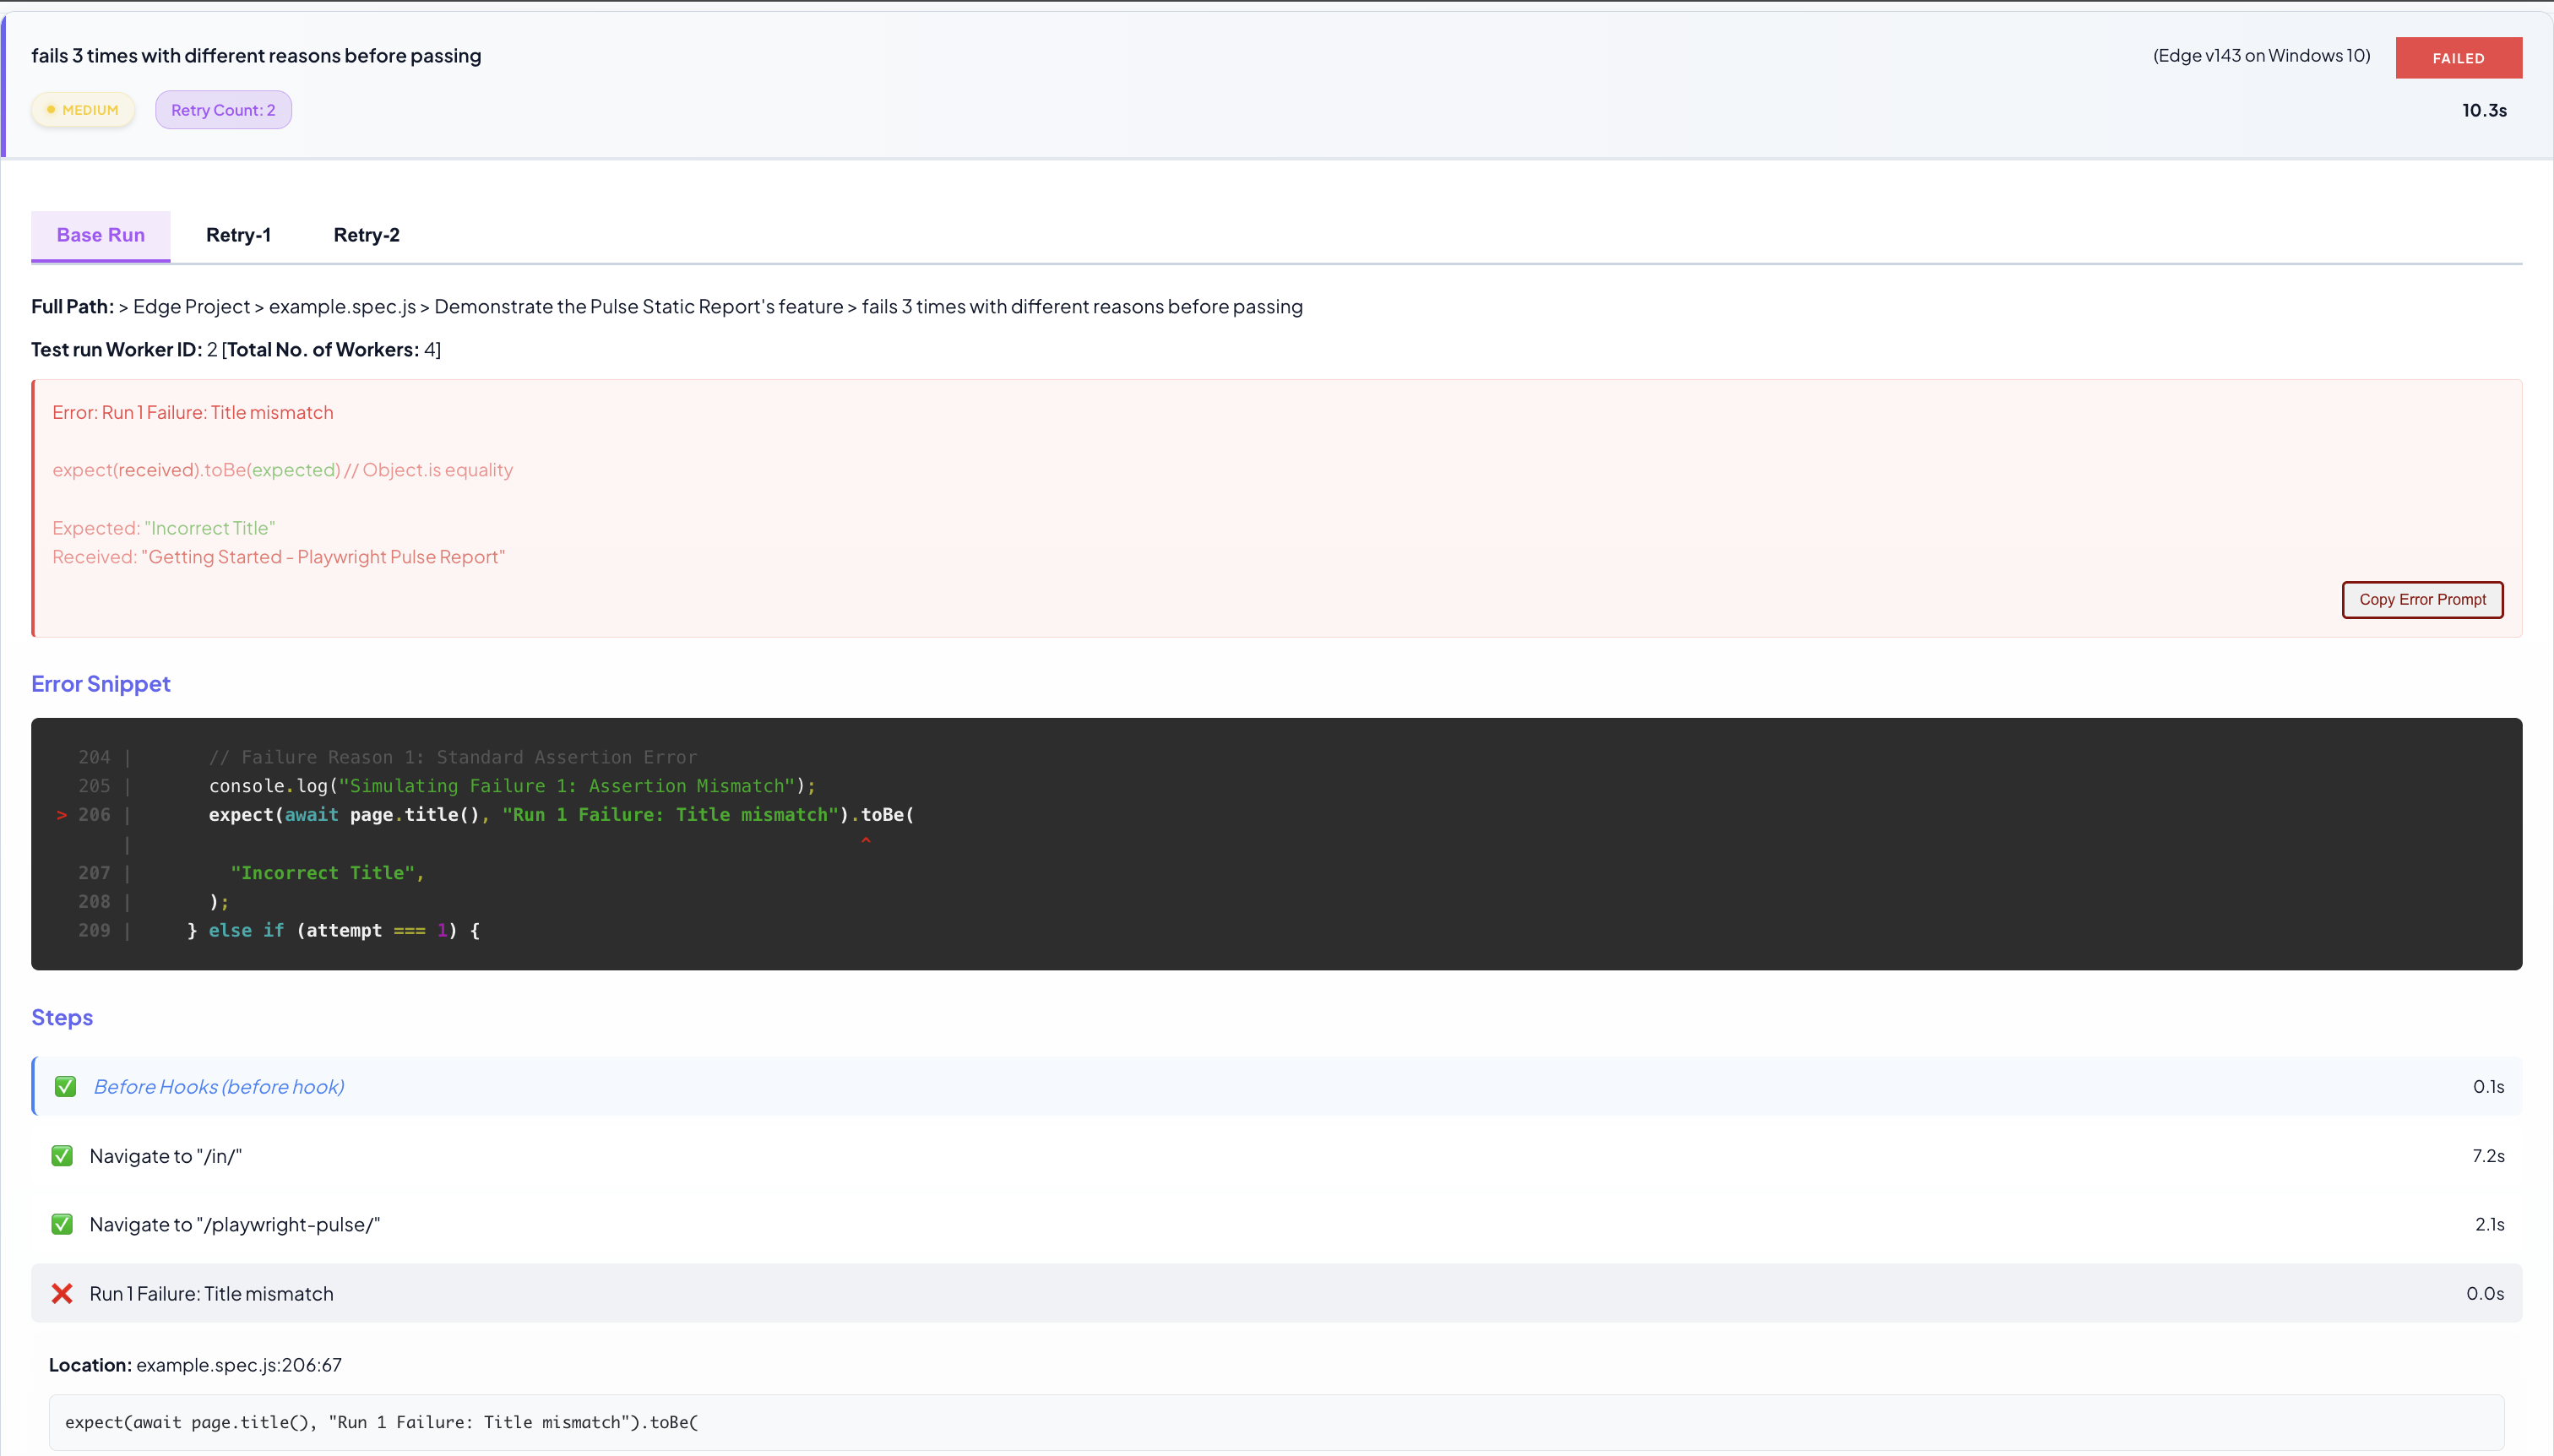
Task: Click the red X icon on failed step
Action: click(x=62, y=1294)
